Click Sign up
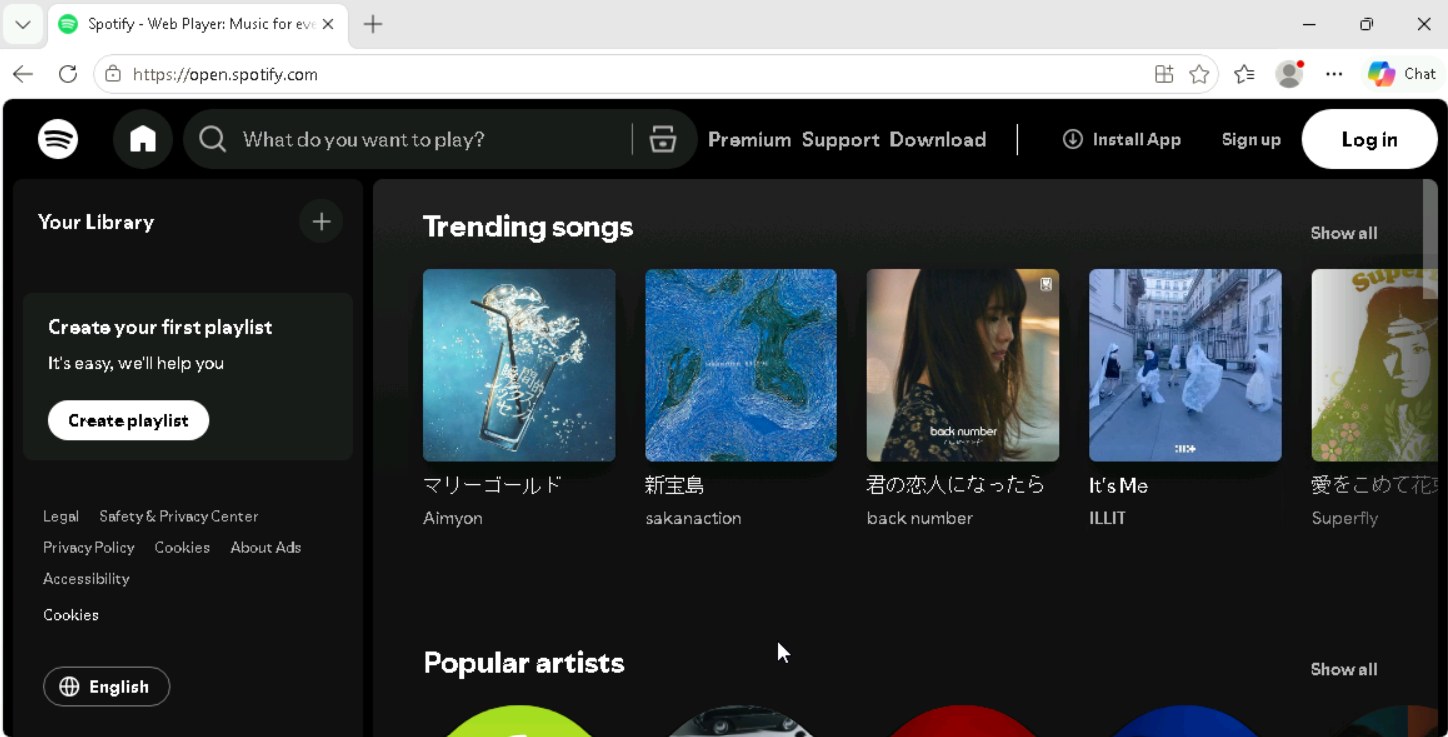1448x737 pixels. (x=1251, y=139)
